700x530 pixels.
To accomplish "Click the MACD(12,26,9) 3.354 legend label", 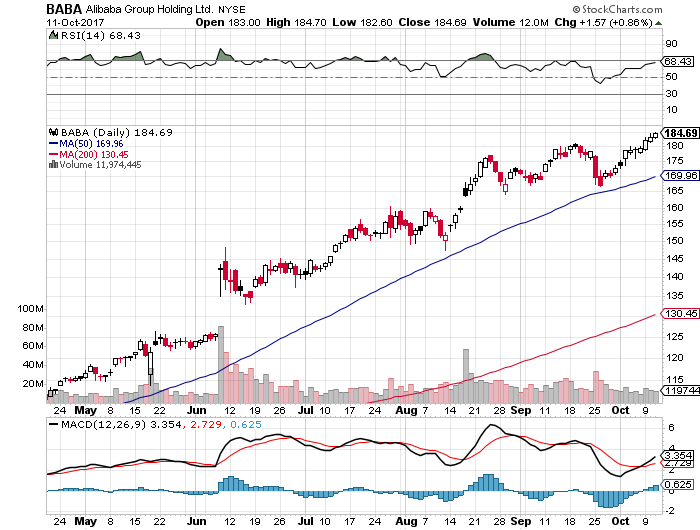I will (121, 425).
